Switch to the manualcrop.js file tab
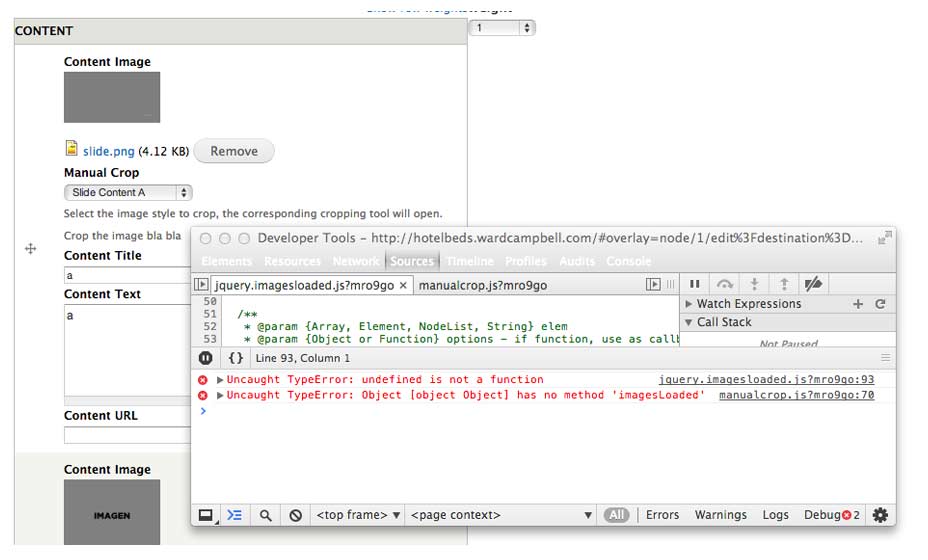 483,285
